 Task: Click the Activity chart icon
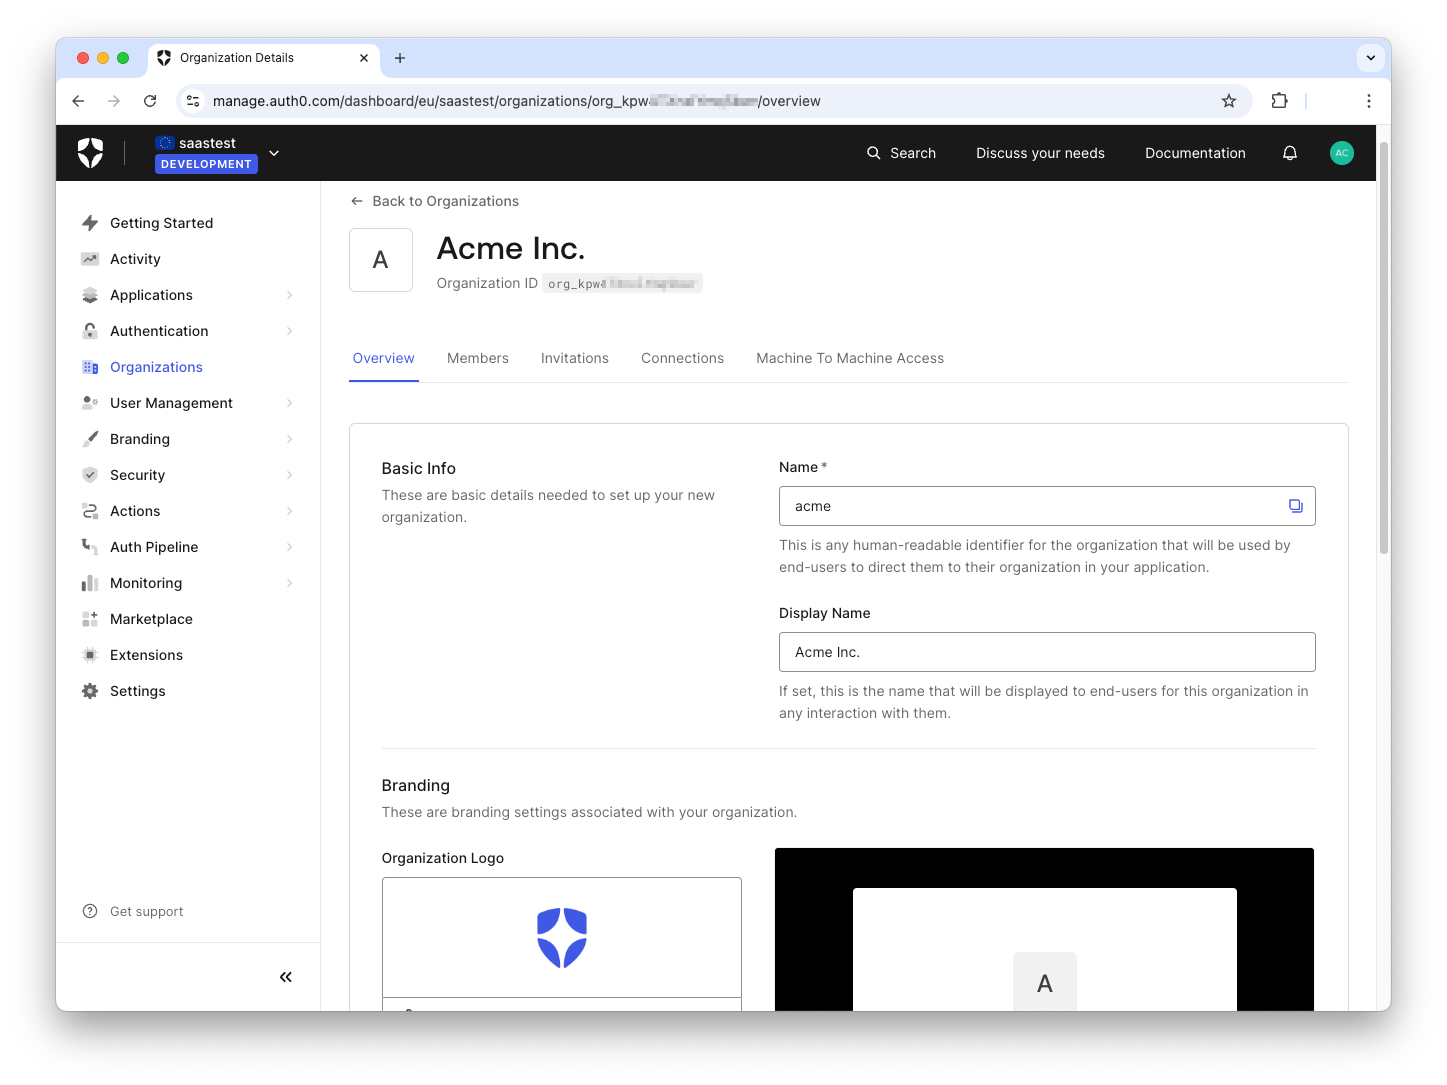pyautogui.click(x=90, y=259)
